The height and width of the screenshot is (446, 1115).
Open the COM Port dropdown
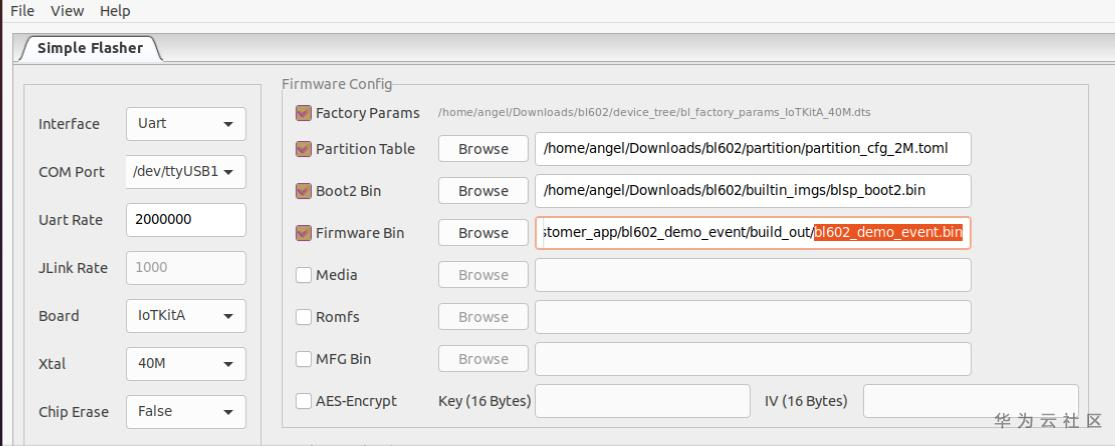(x=185, y=172)
